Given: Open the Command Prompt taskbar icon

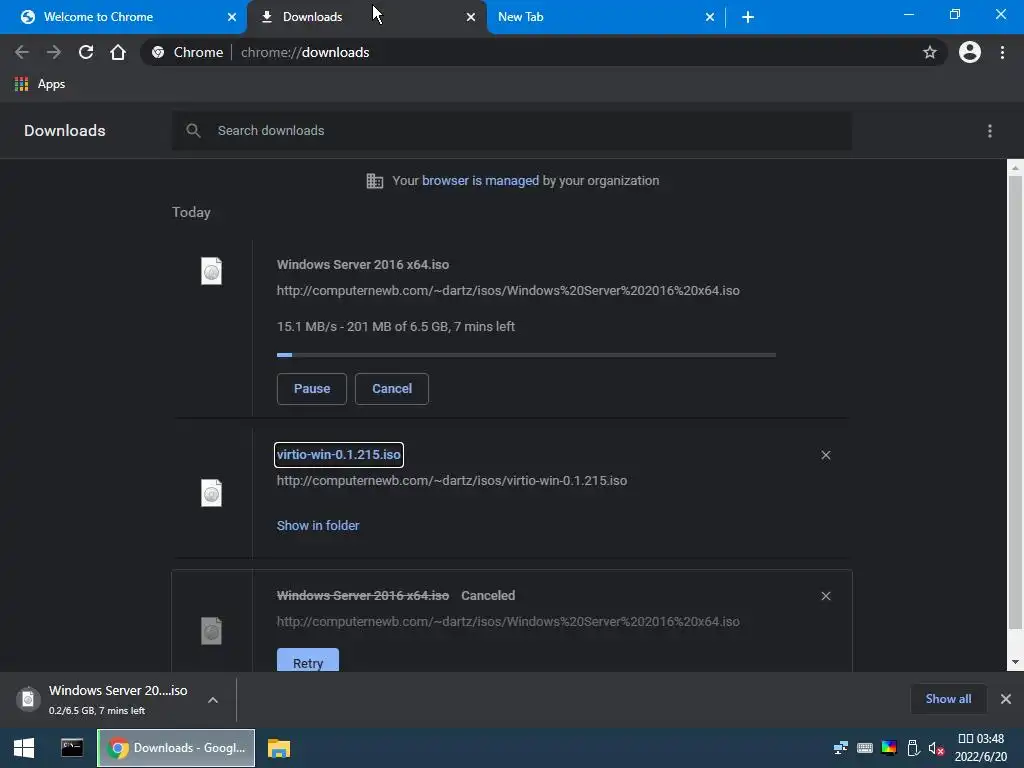Looking at the screenshot, I should [72, 748].
